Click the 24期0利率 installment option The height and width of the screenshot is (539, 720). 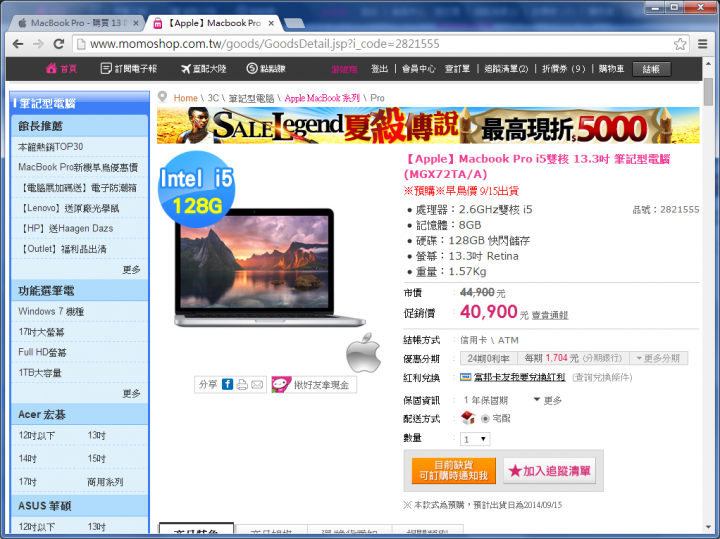click(x=489, y=359)
